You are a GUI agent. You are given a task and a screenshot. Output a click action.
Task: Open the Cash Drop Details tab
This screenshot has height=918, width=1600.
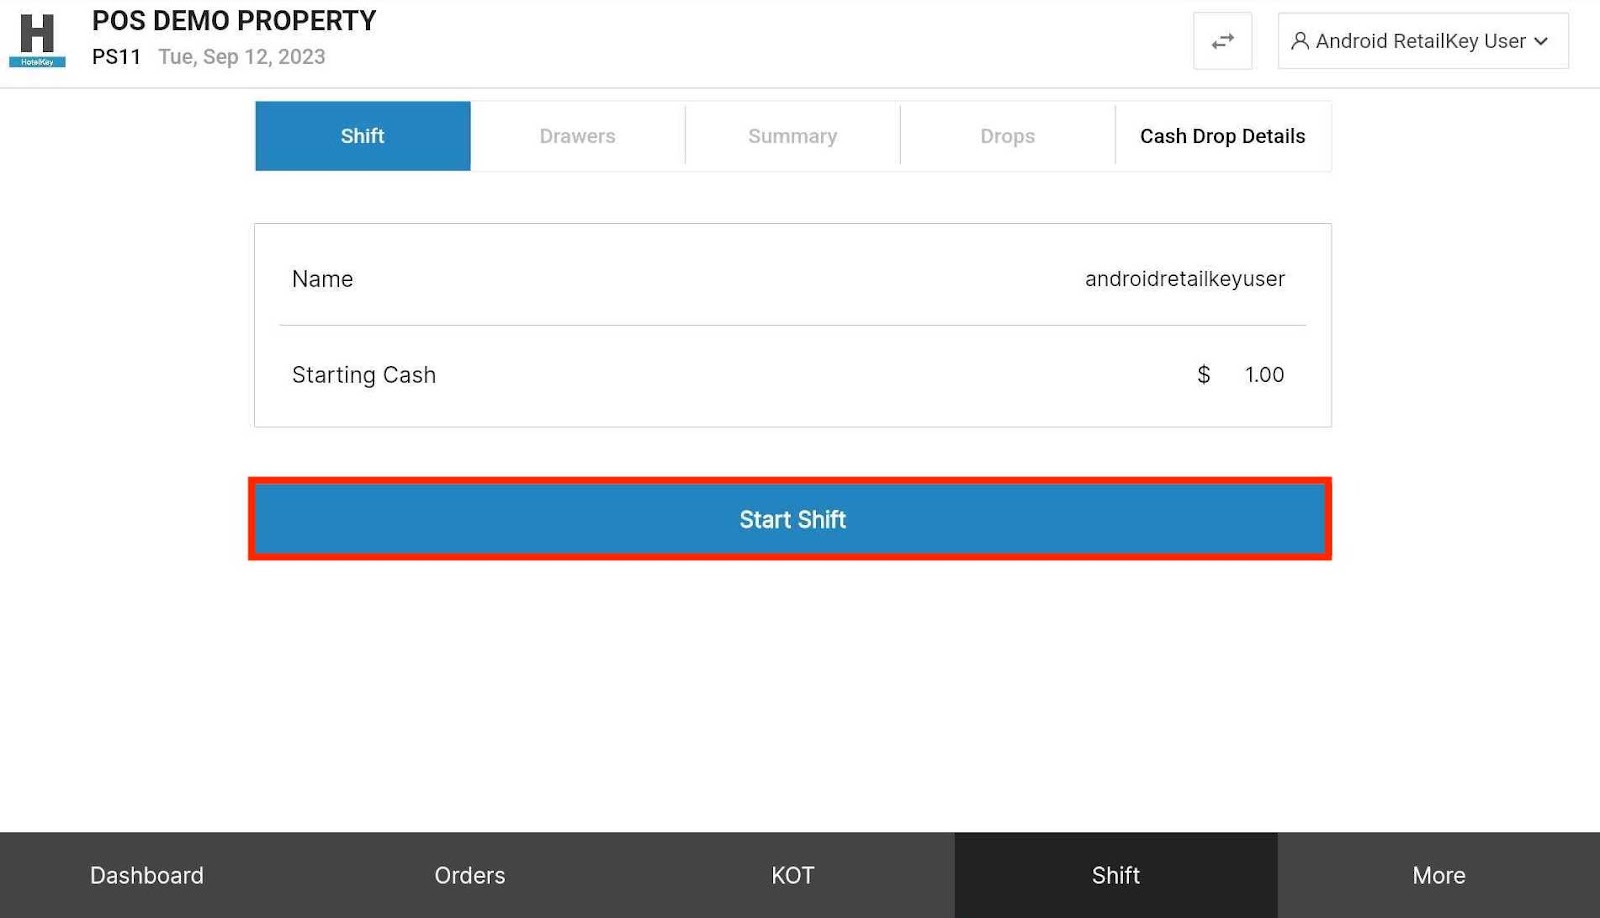click(1222, 136)
